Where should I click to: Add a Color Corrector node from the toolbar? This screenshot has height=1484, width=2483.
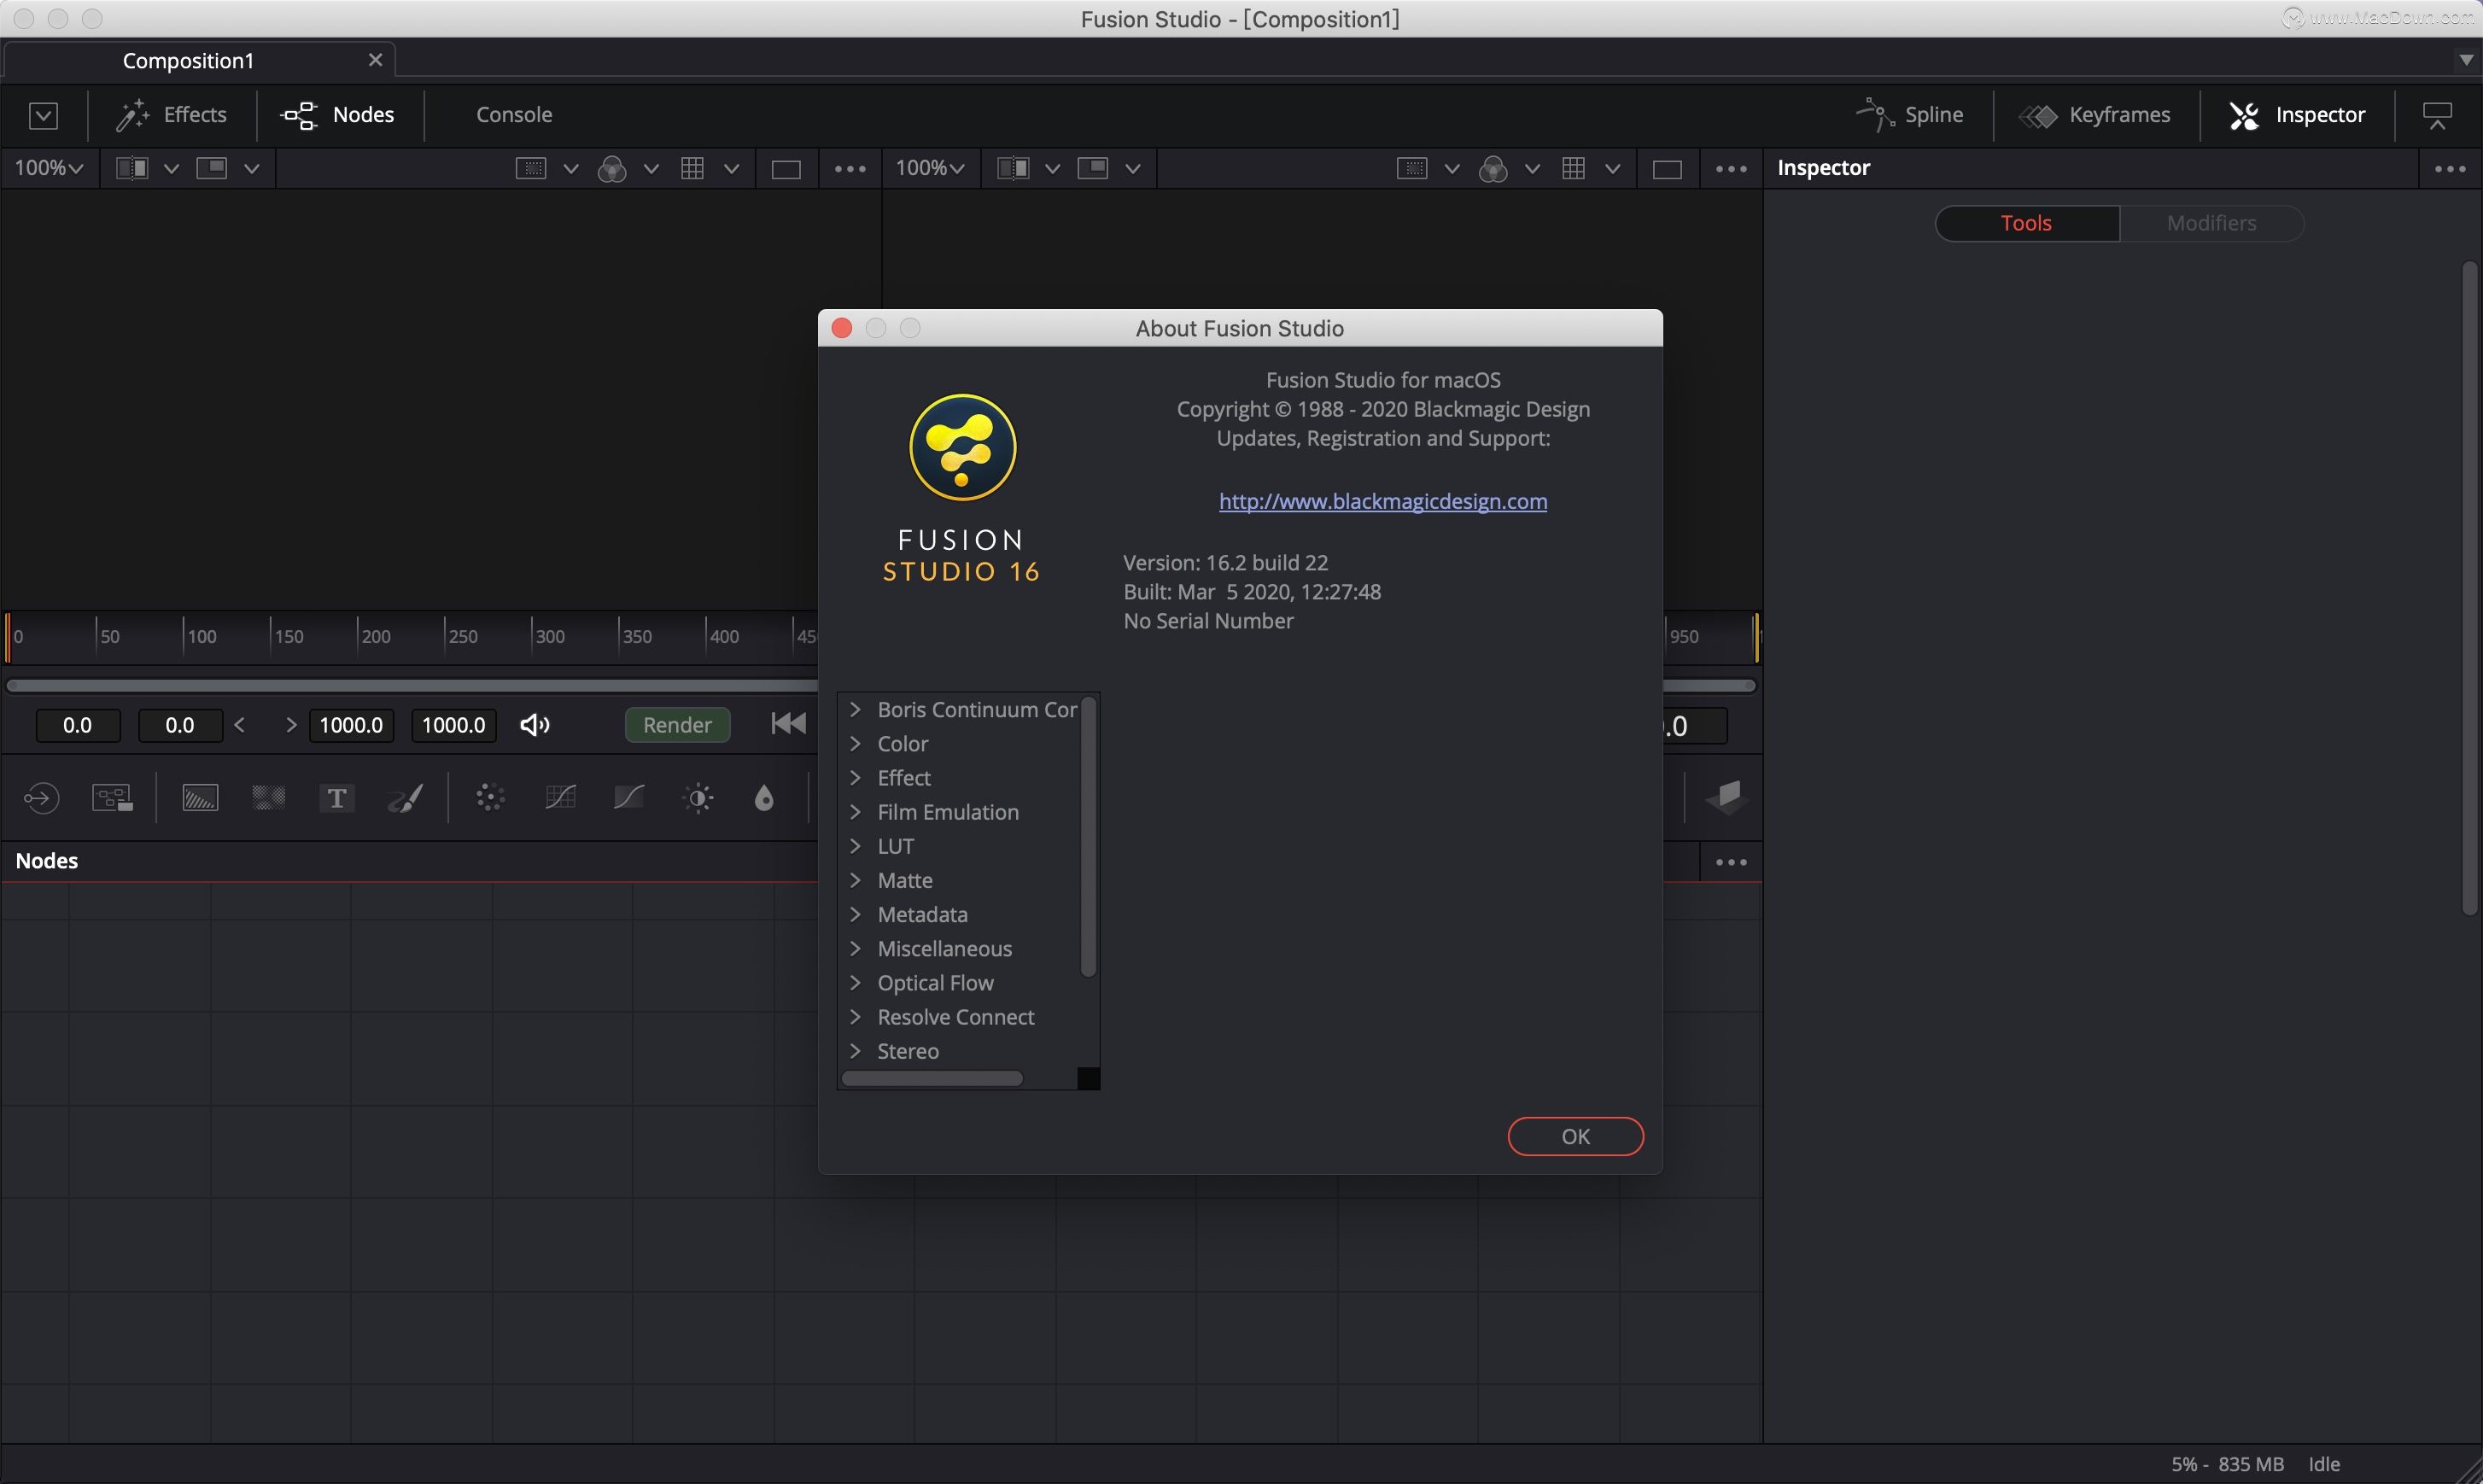(x=490, y=798)
